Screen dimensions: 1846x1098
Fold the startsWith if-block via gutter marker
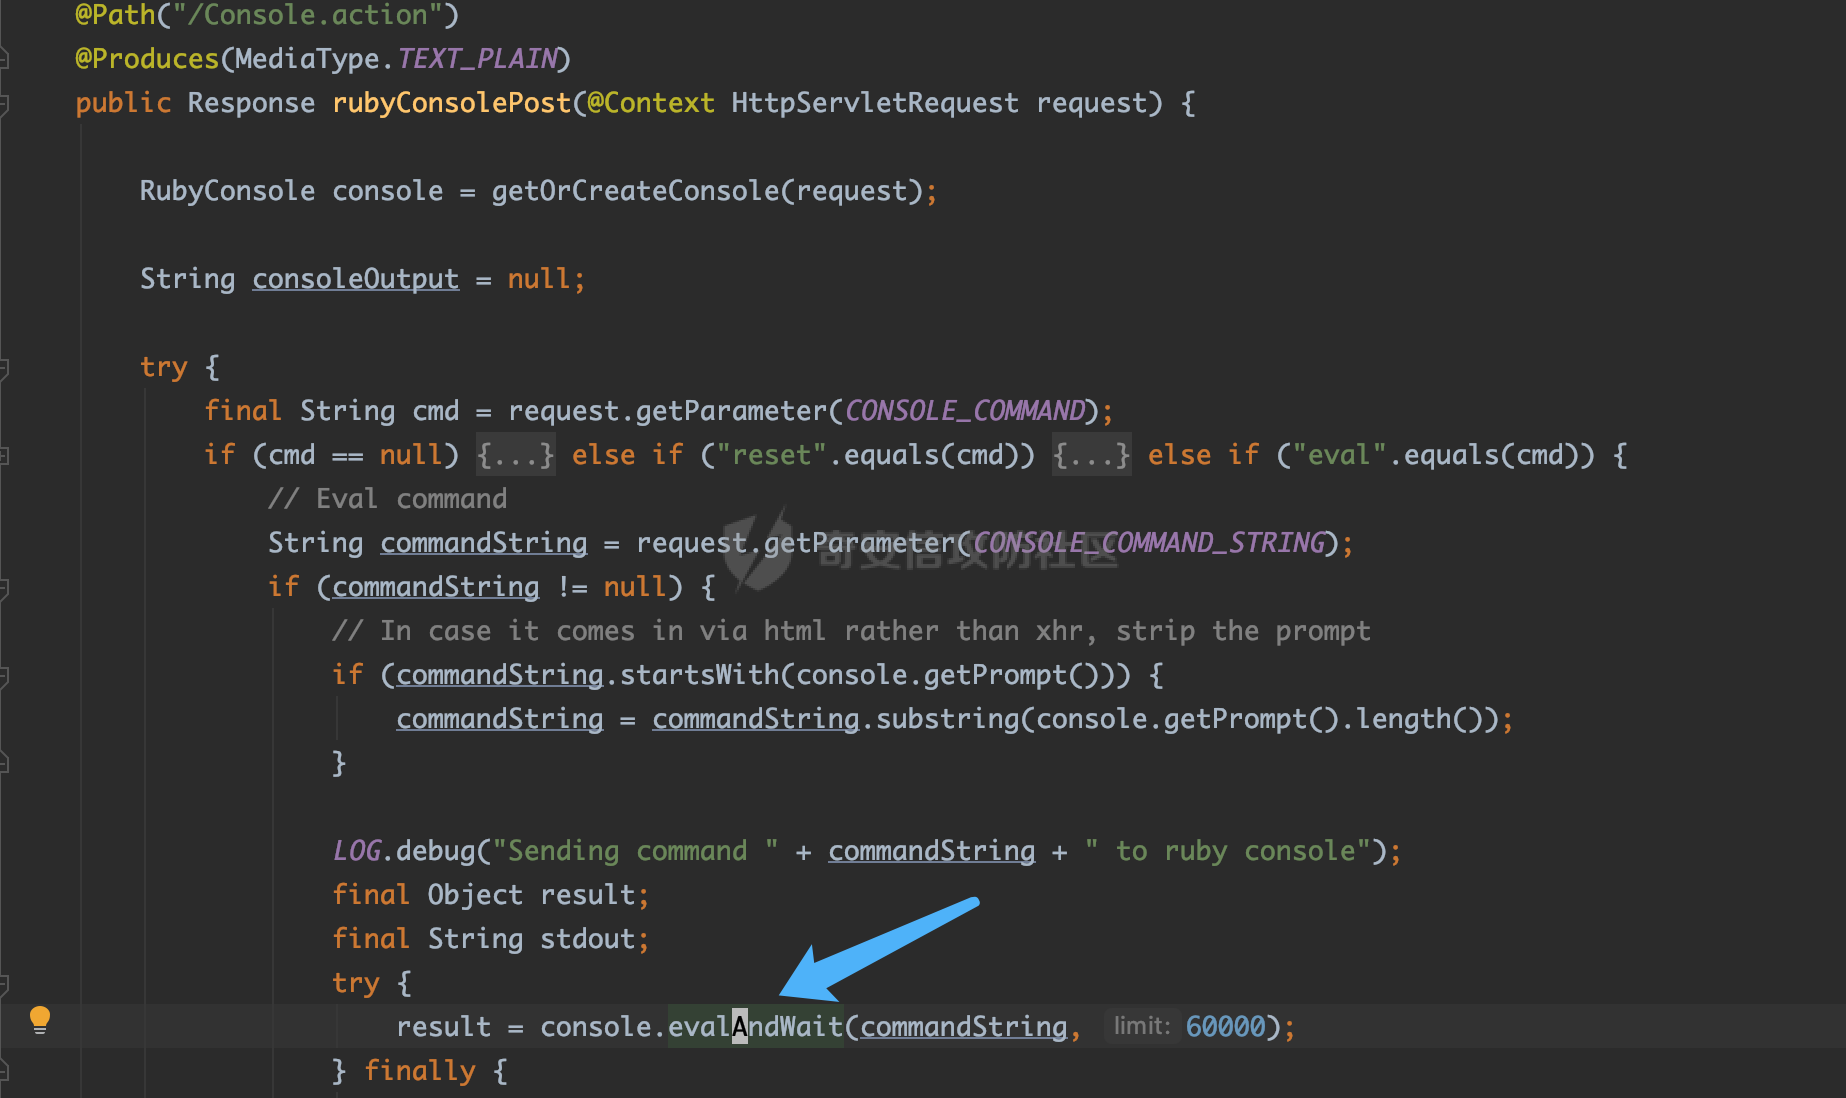[4, 676]
